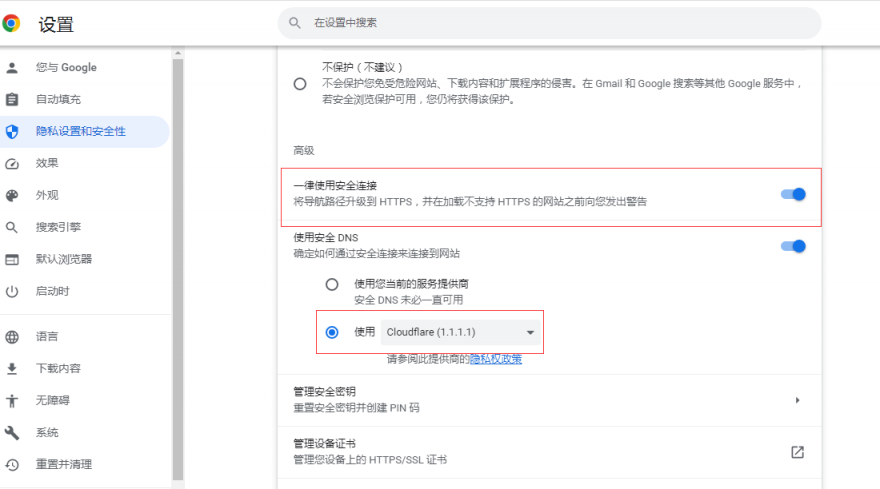Click the shield icon for 隐私设置和安全性

12,132
